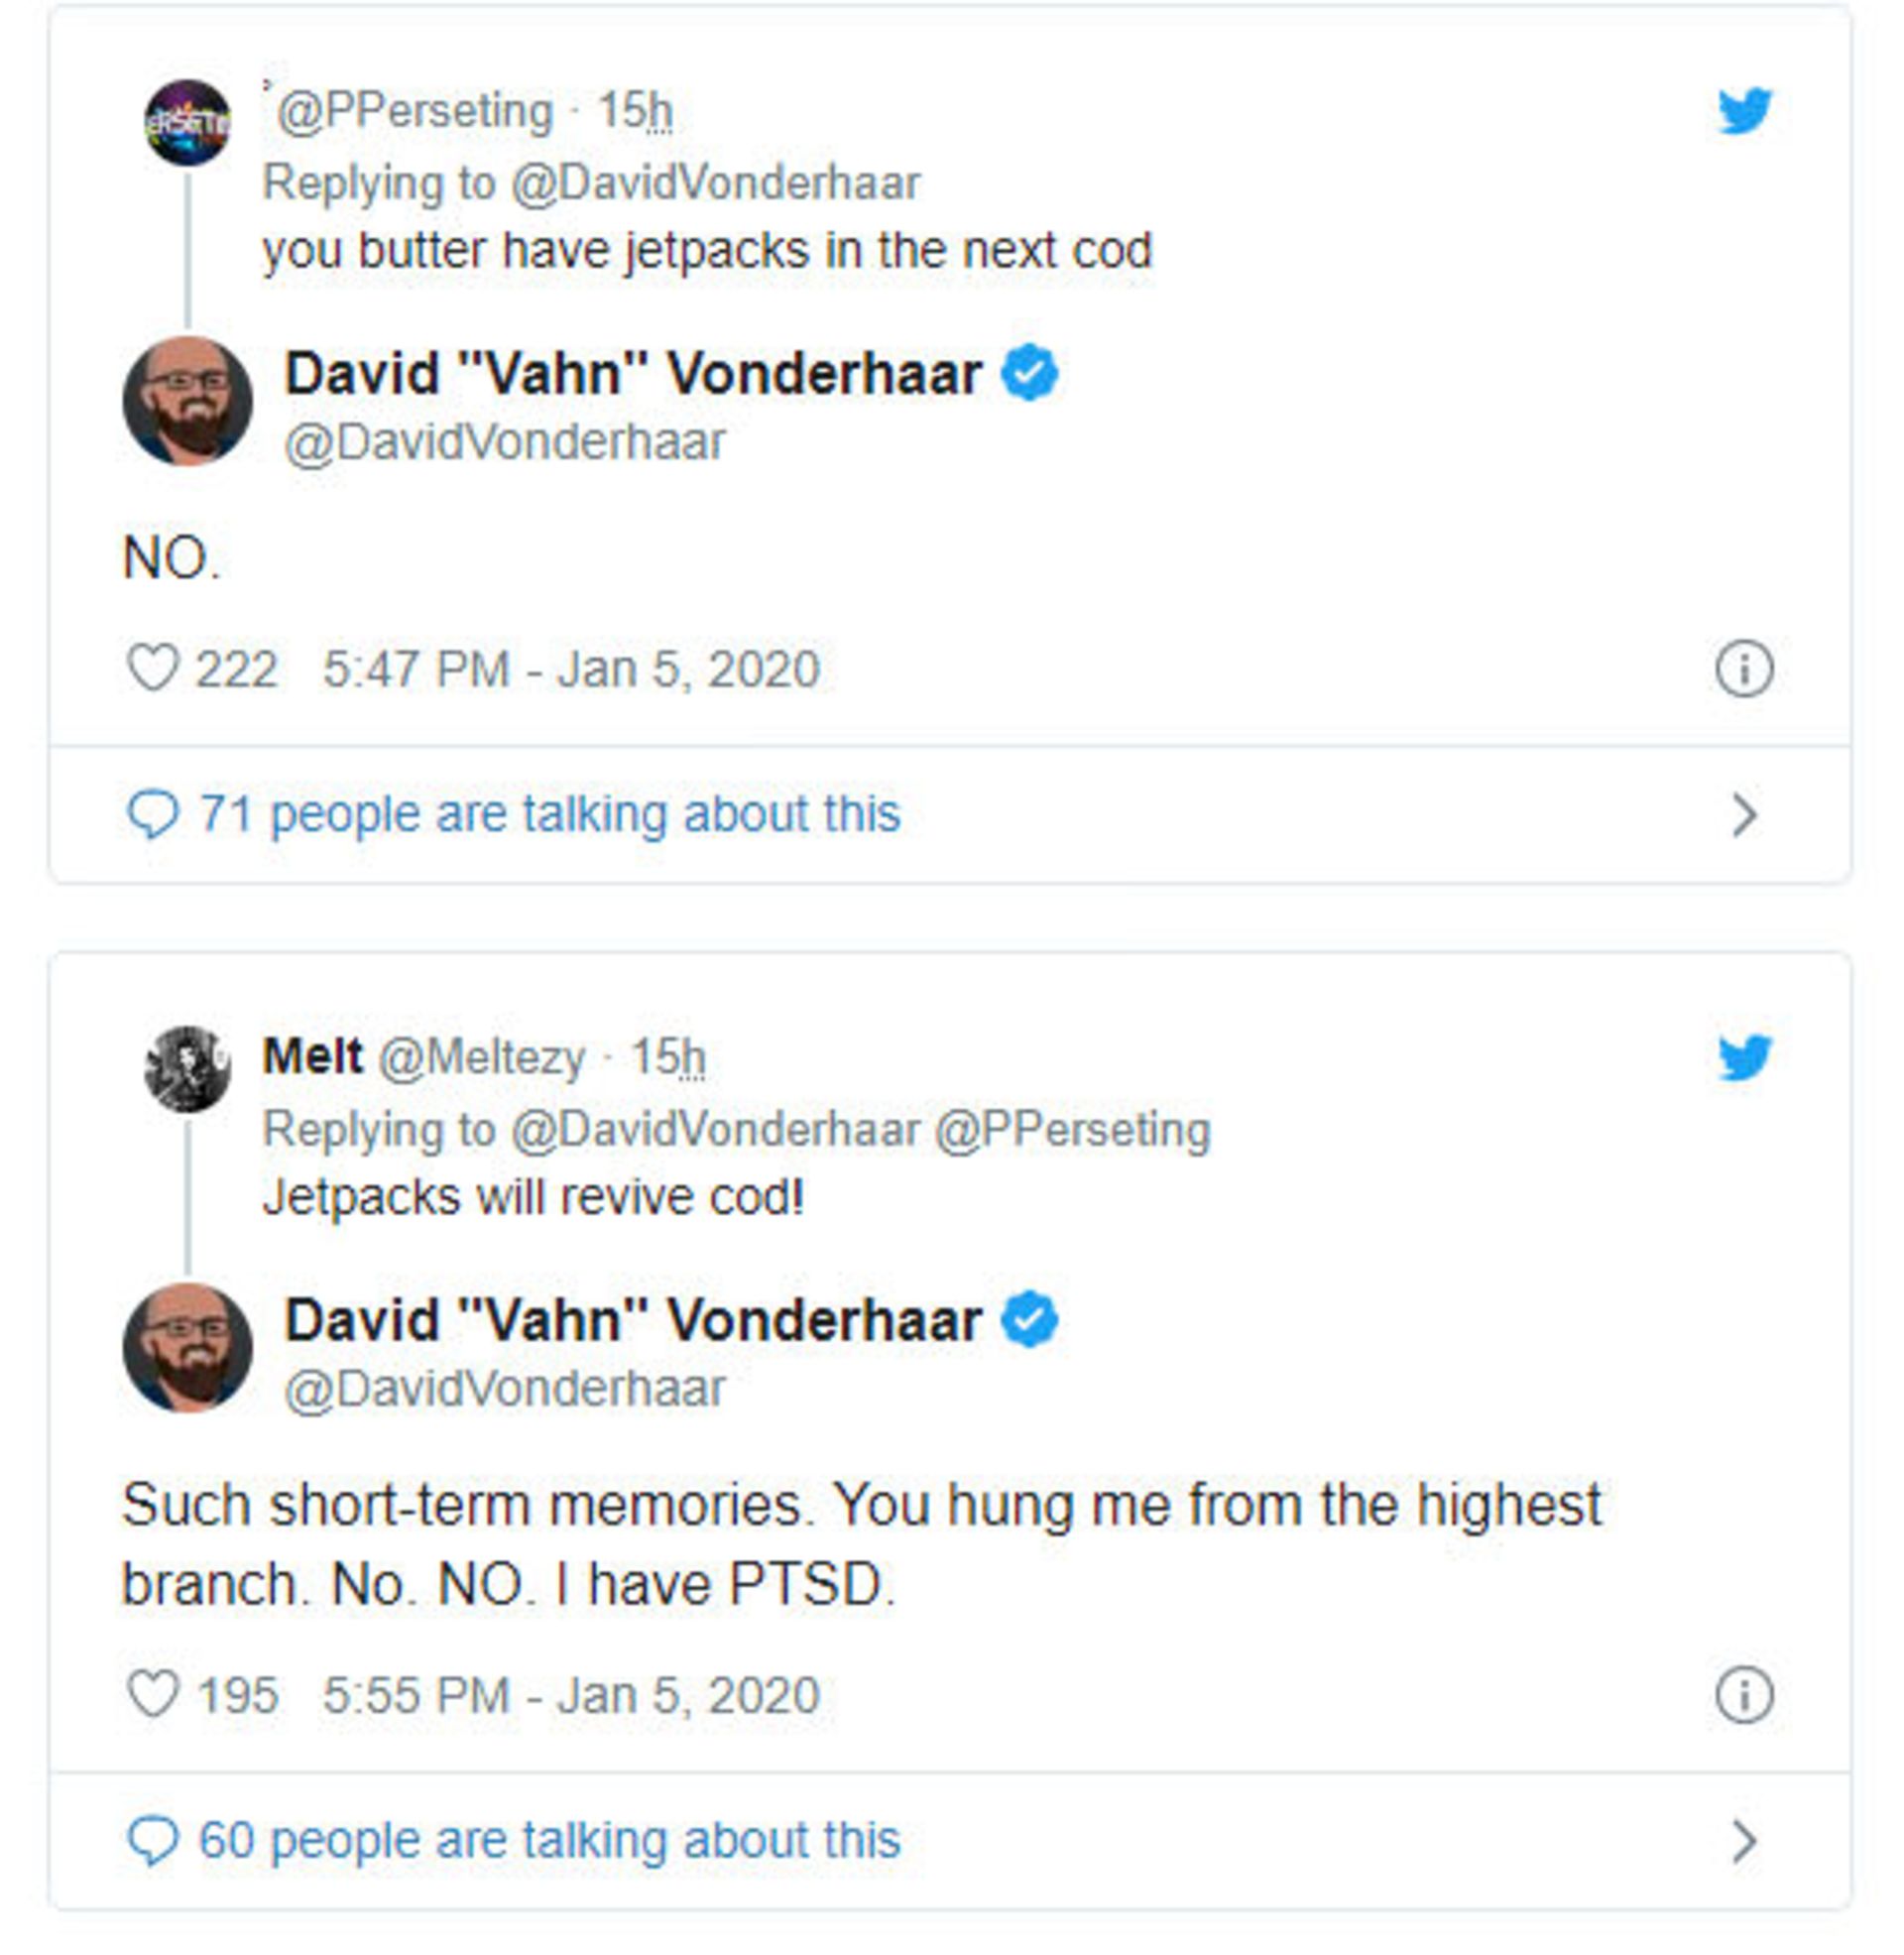The width and height of the screenshot is (1904, 1955).
Task: Open info icon on the PTSD tweet
Action: pyautogui.click(x=1744, y=1695)
